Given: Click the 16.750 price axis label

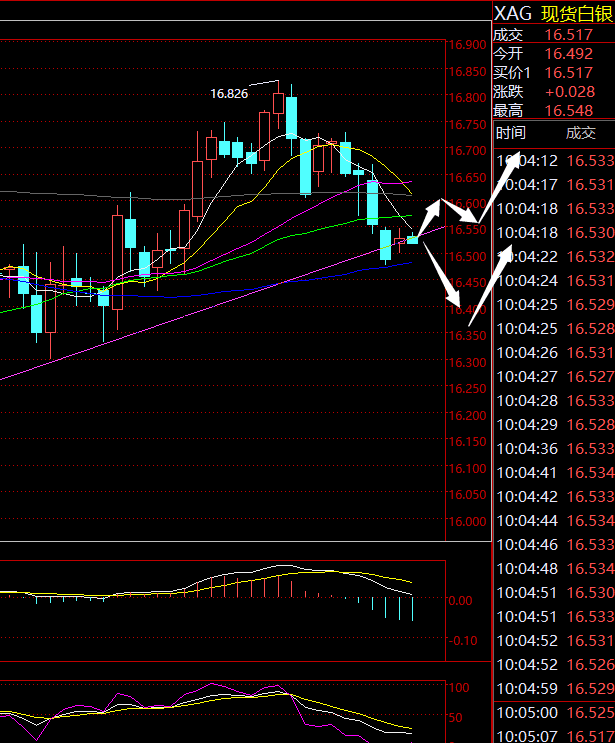Looking at the screenshot, I should [x=468, y=125].
